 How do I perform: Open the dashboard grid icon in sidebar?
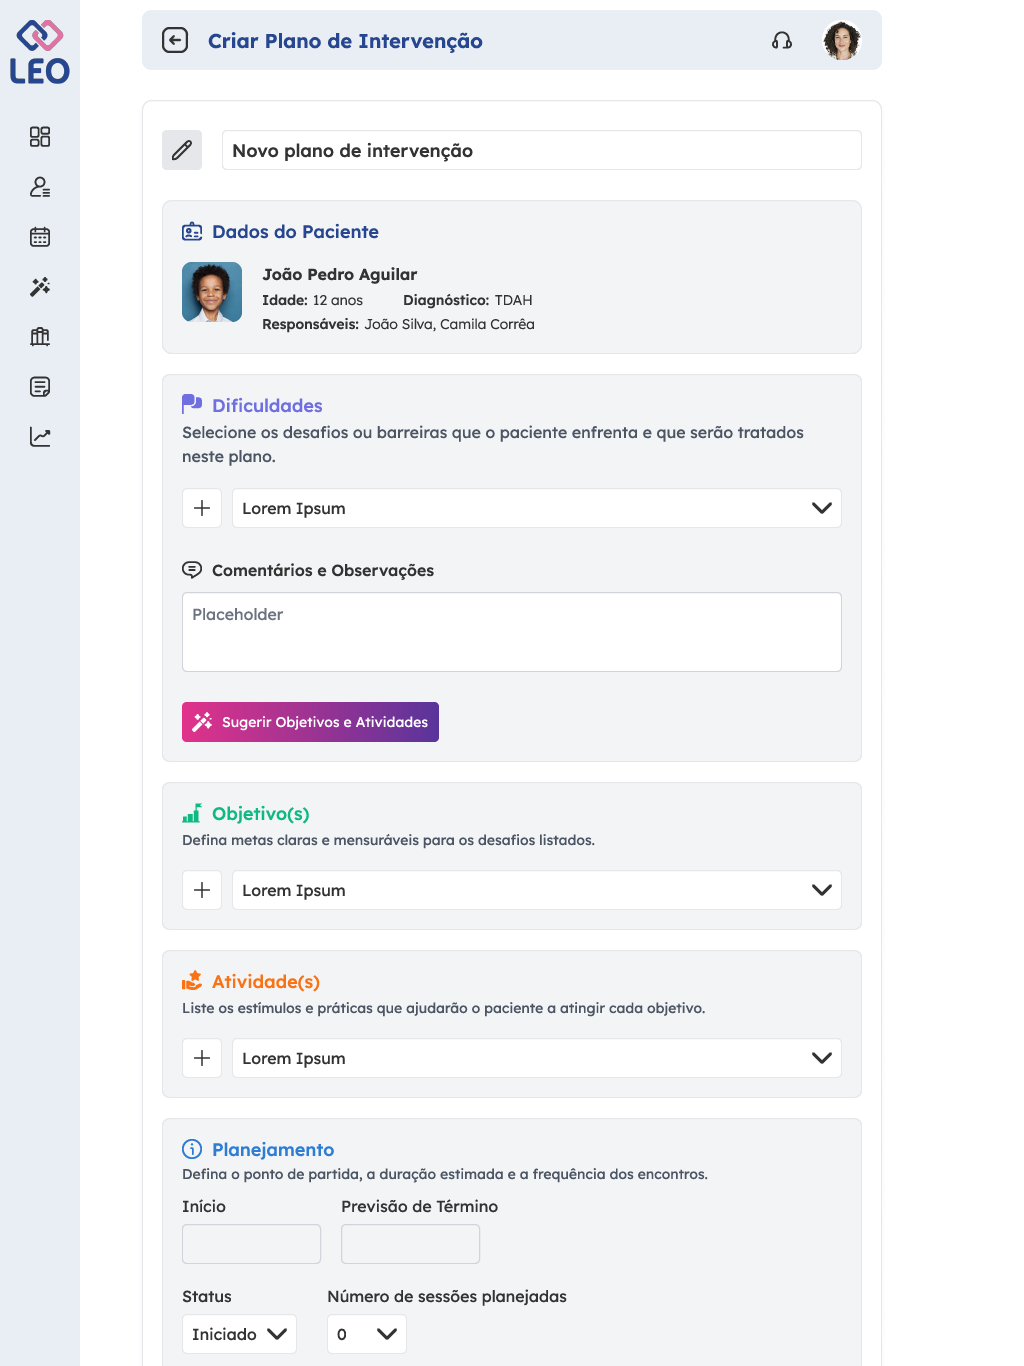[x=40, y=137]
